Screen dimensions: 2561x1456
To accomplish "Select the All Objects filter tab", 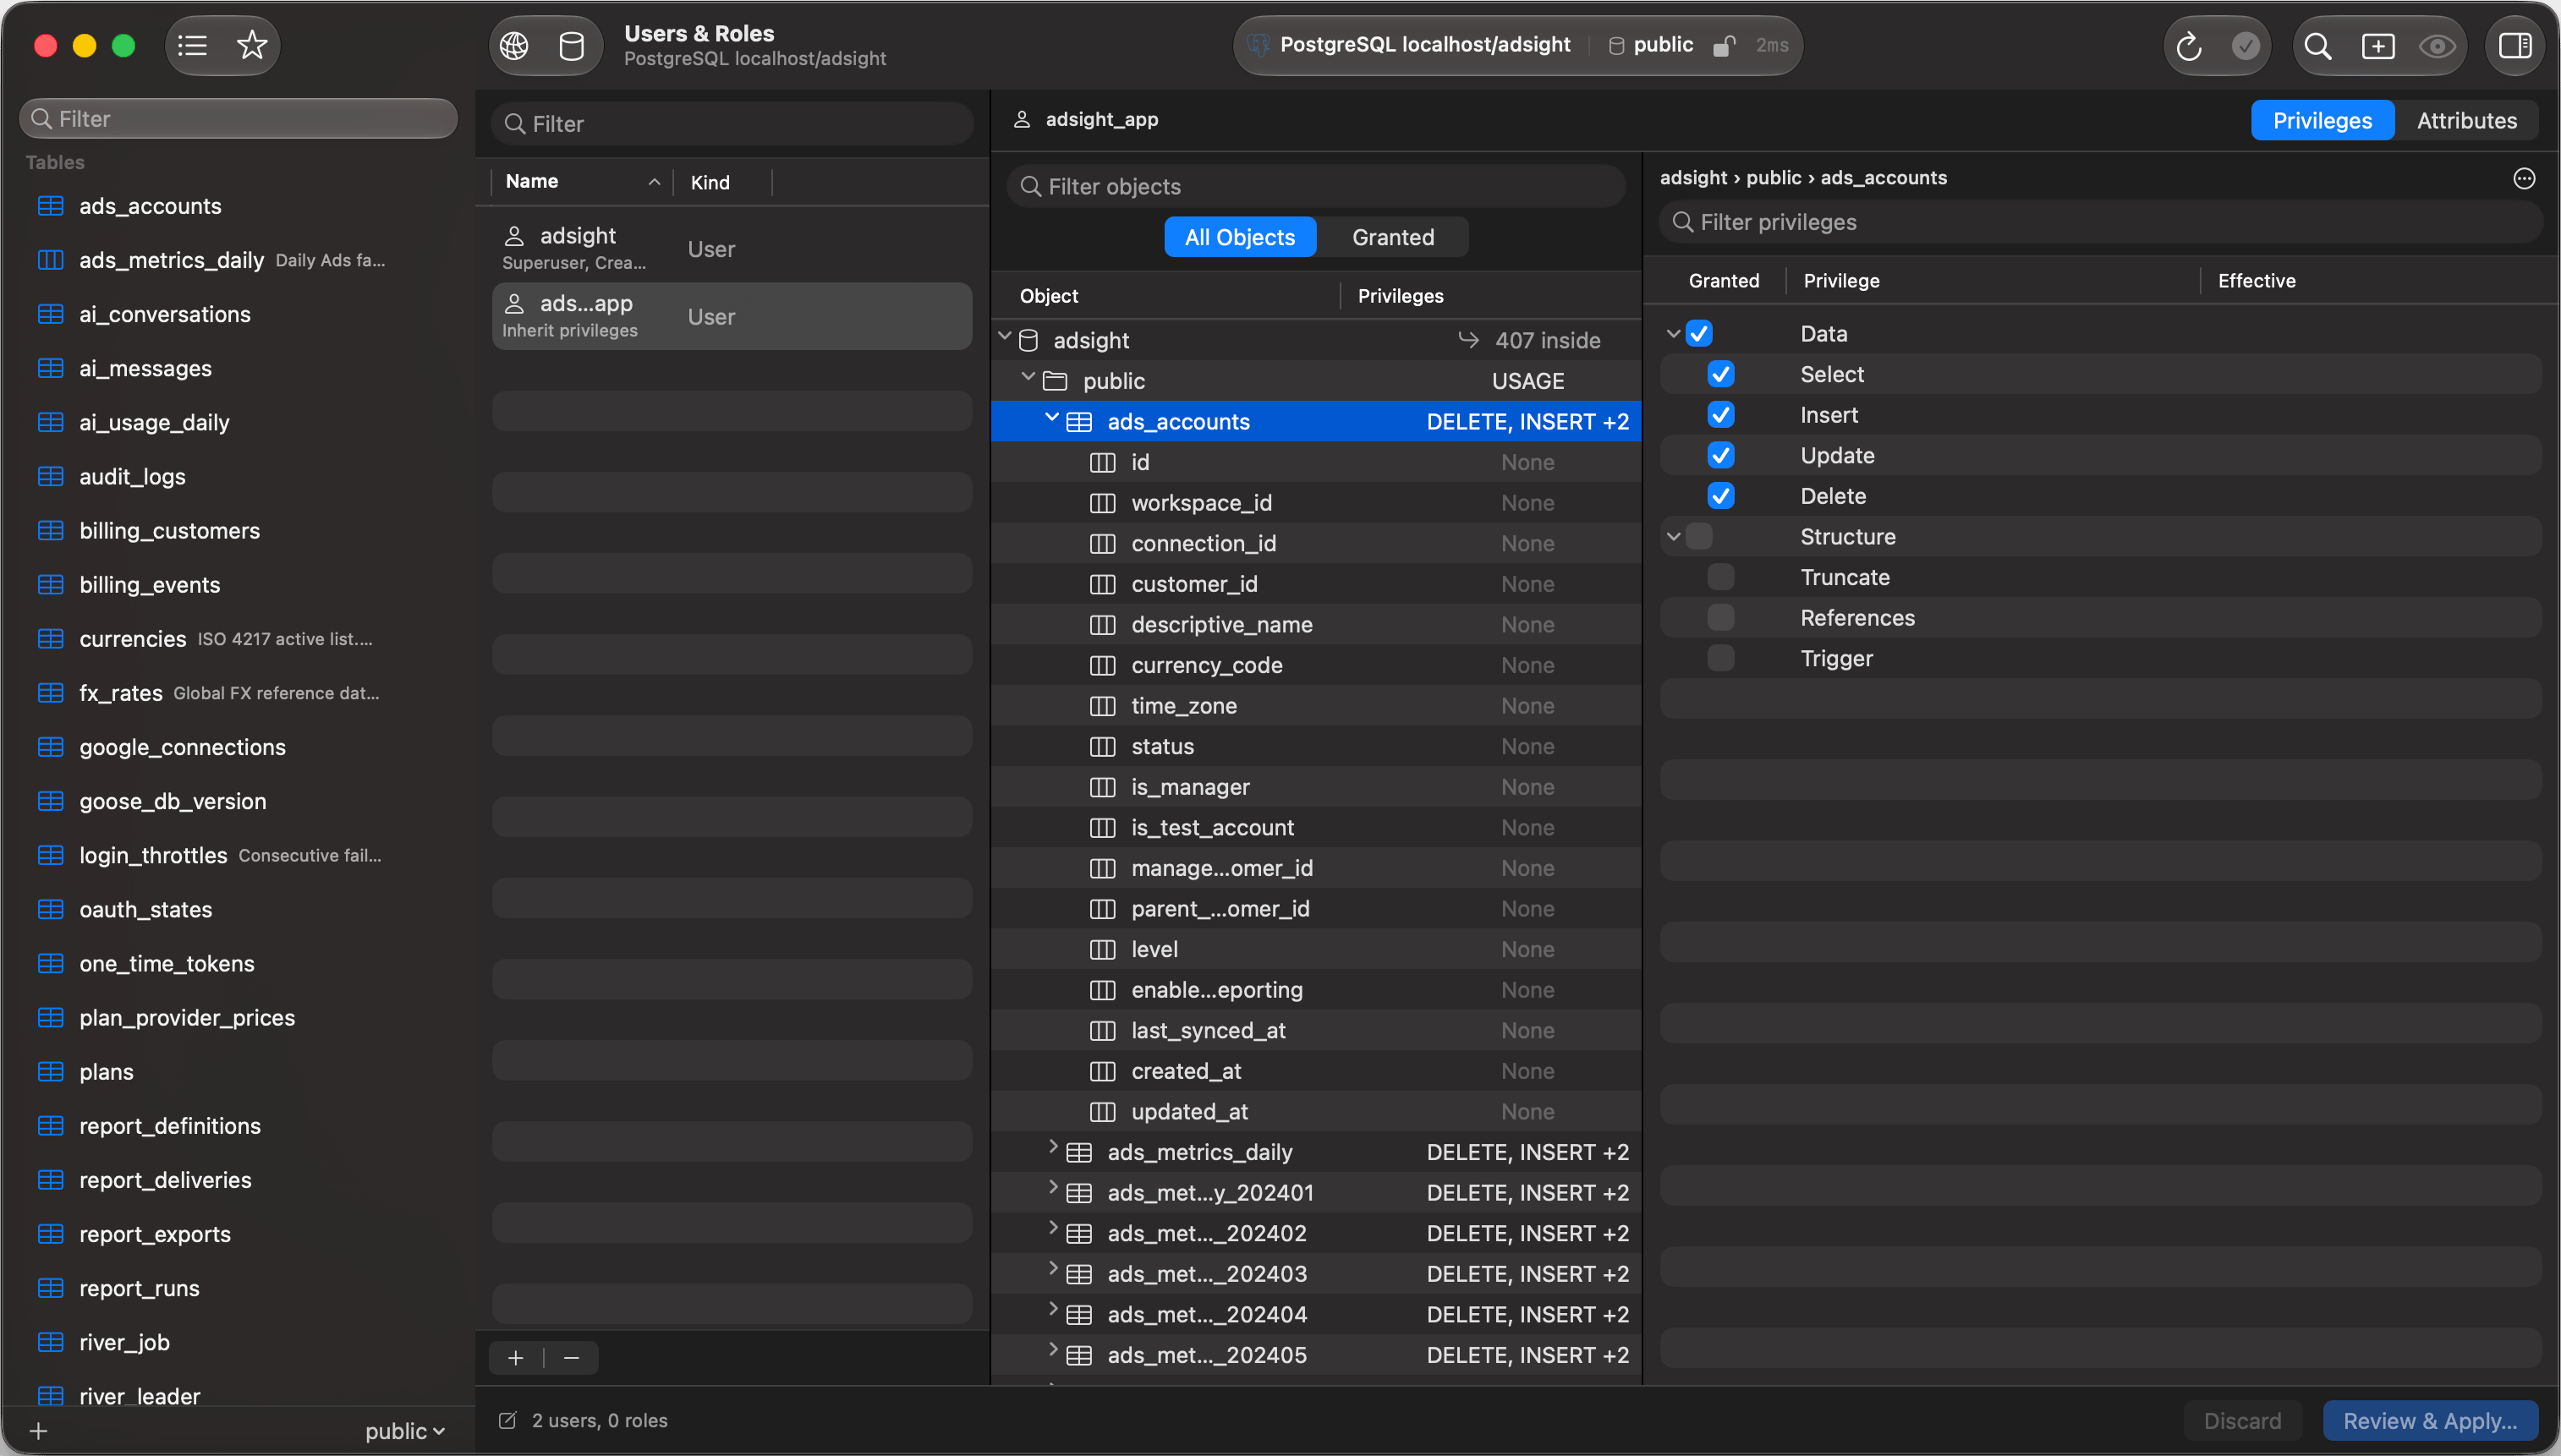I will tap(1240, 237).
